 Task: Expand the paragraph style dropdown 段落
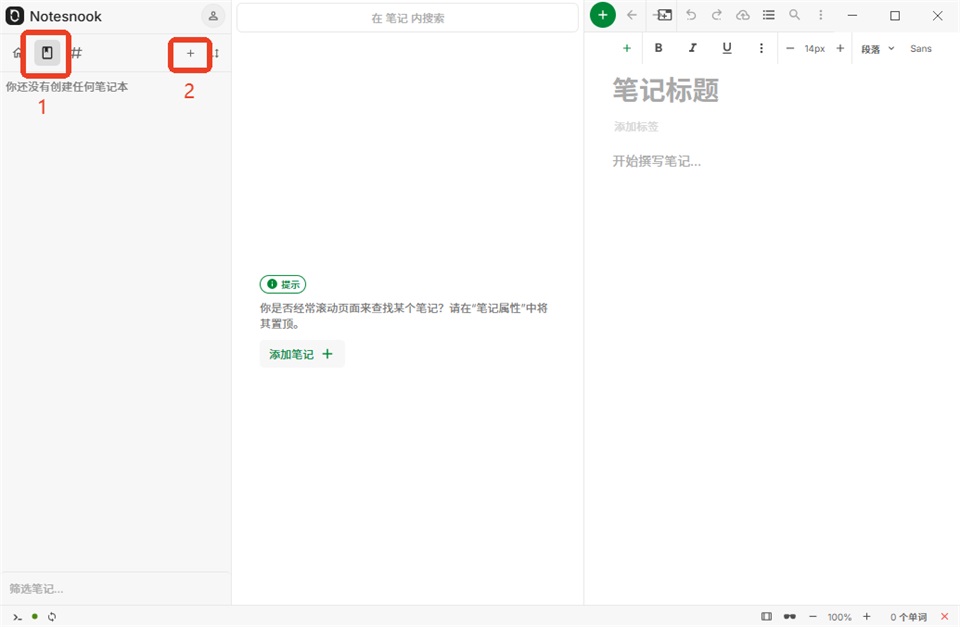877,48
